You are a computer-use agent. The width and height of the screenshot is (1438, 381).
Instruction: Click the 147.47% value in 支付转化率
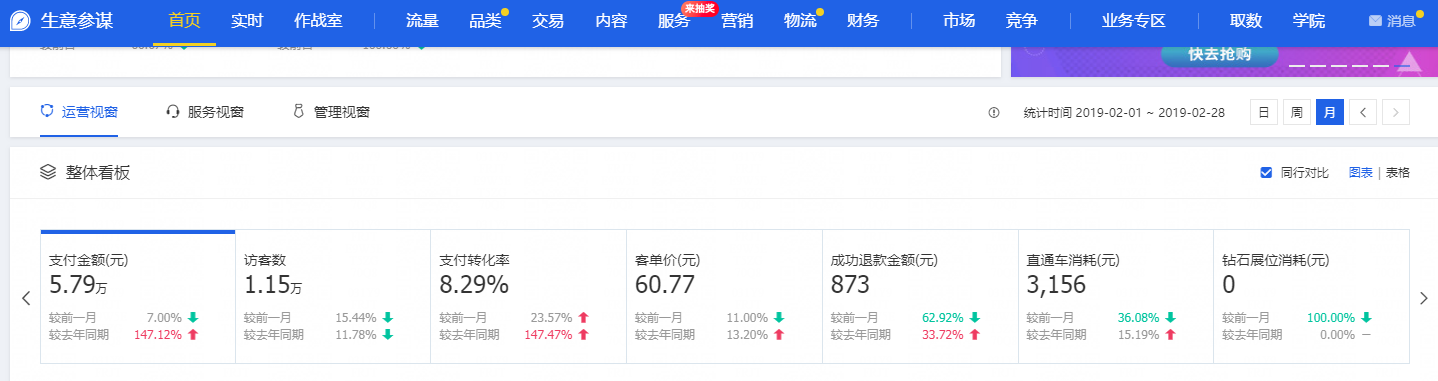[x=549, y=335]
